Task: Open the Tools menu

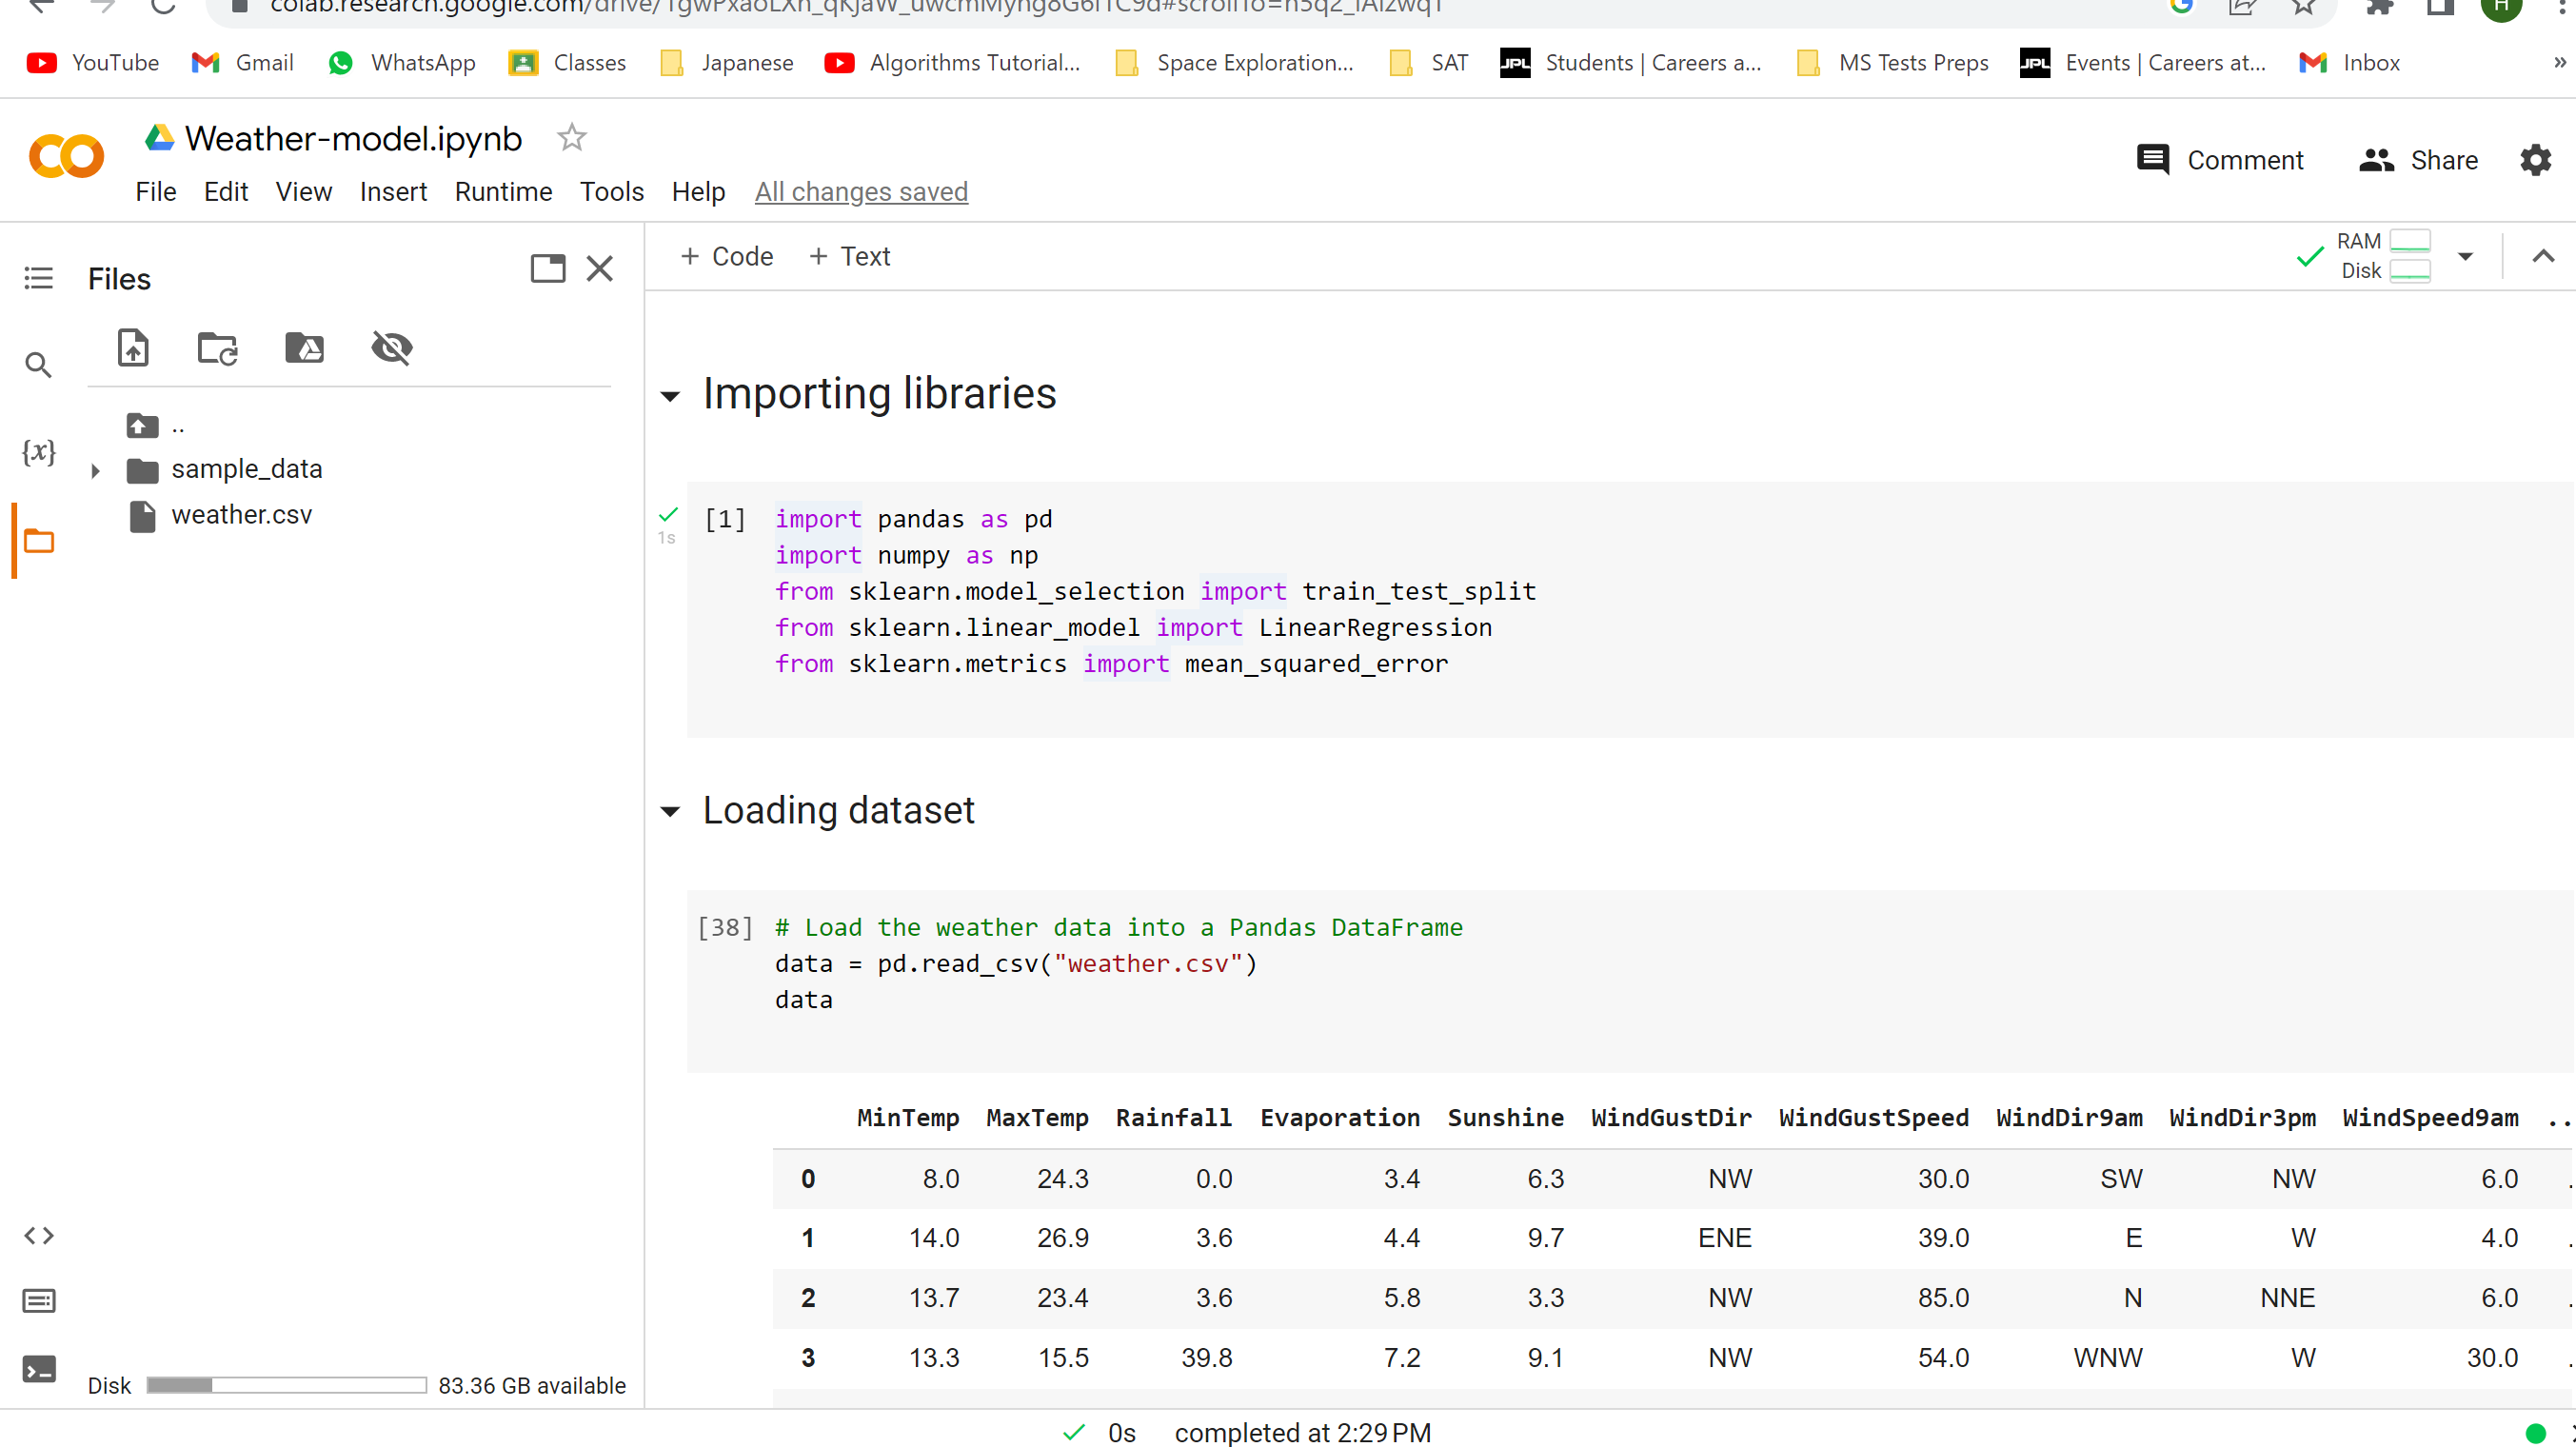Action: 611,192
